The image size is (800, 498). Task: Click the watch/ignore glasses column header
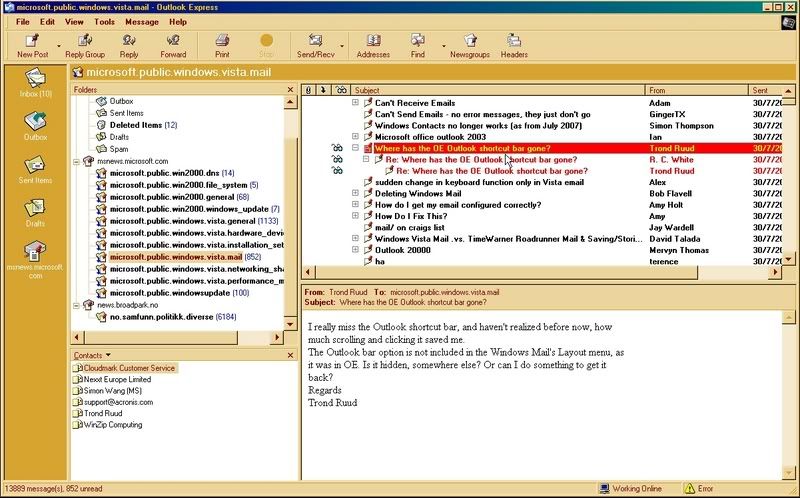click(x=341, y=90)
